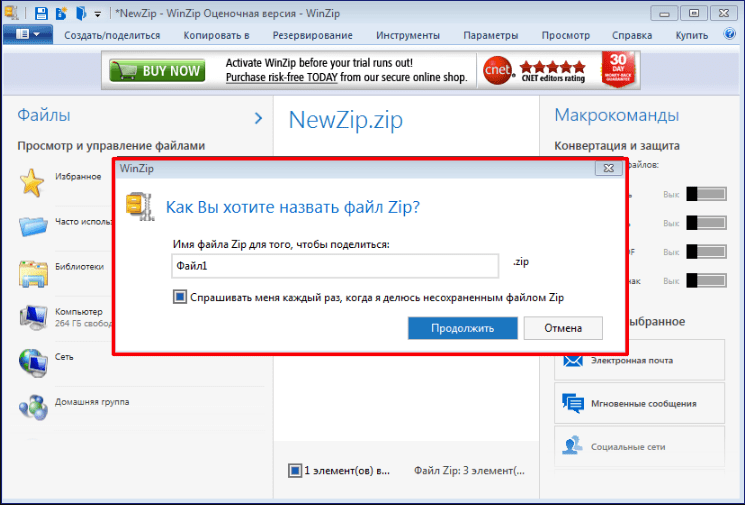
Task: Click the Save icon in quick access toolbar
Action: pyautogui.click(x=41, y=13)
